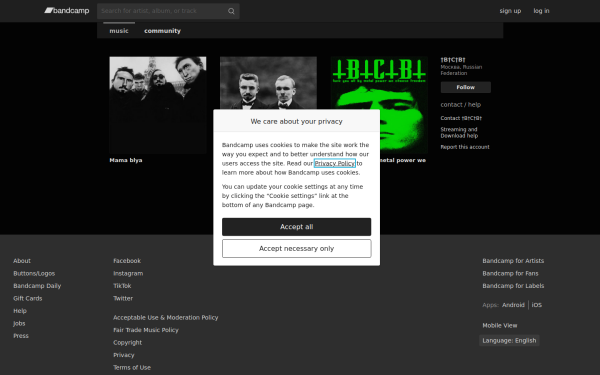600x375 pixels.
Task: Open the Jobs footer link
Action: point(19,323)
